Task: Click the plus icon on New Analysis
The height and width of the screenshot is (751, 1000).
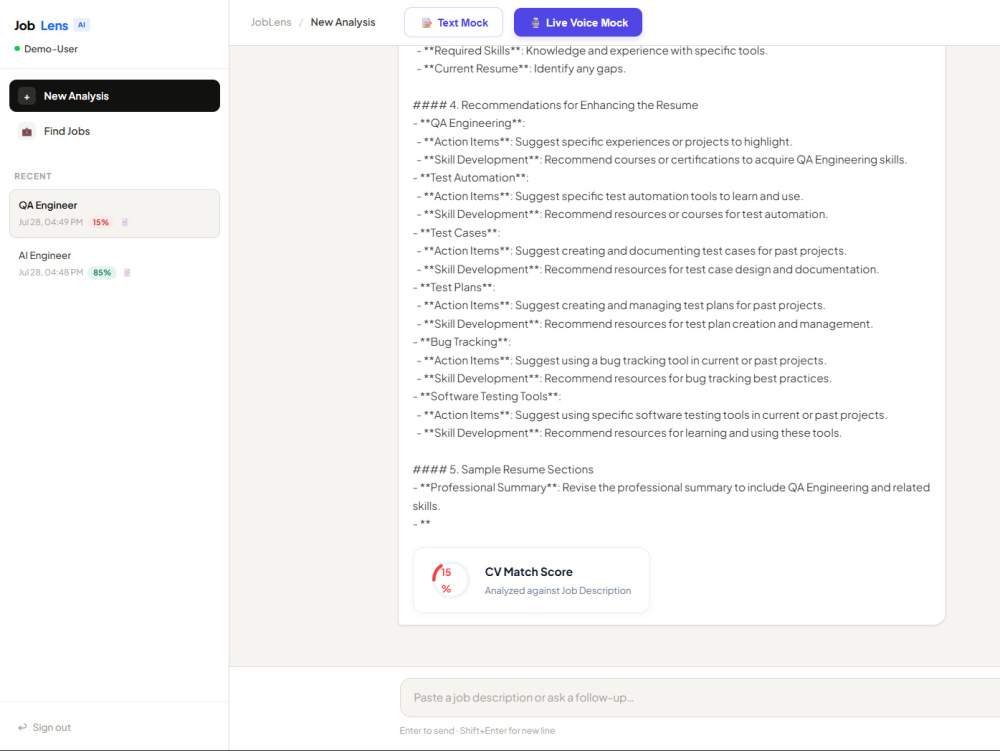Action: pyautogui.click(x=27, y=96)
